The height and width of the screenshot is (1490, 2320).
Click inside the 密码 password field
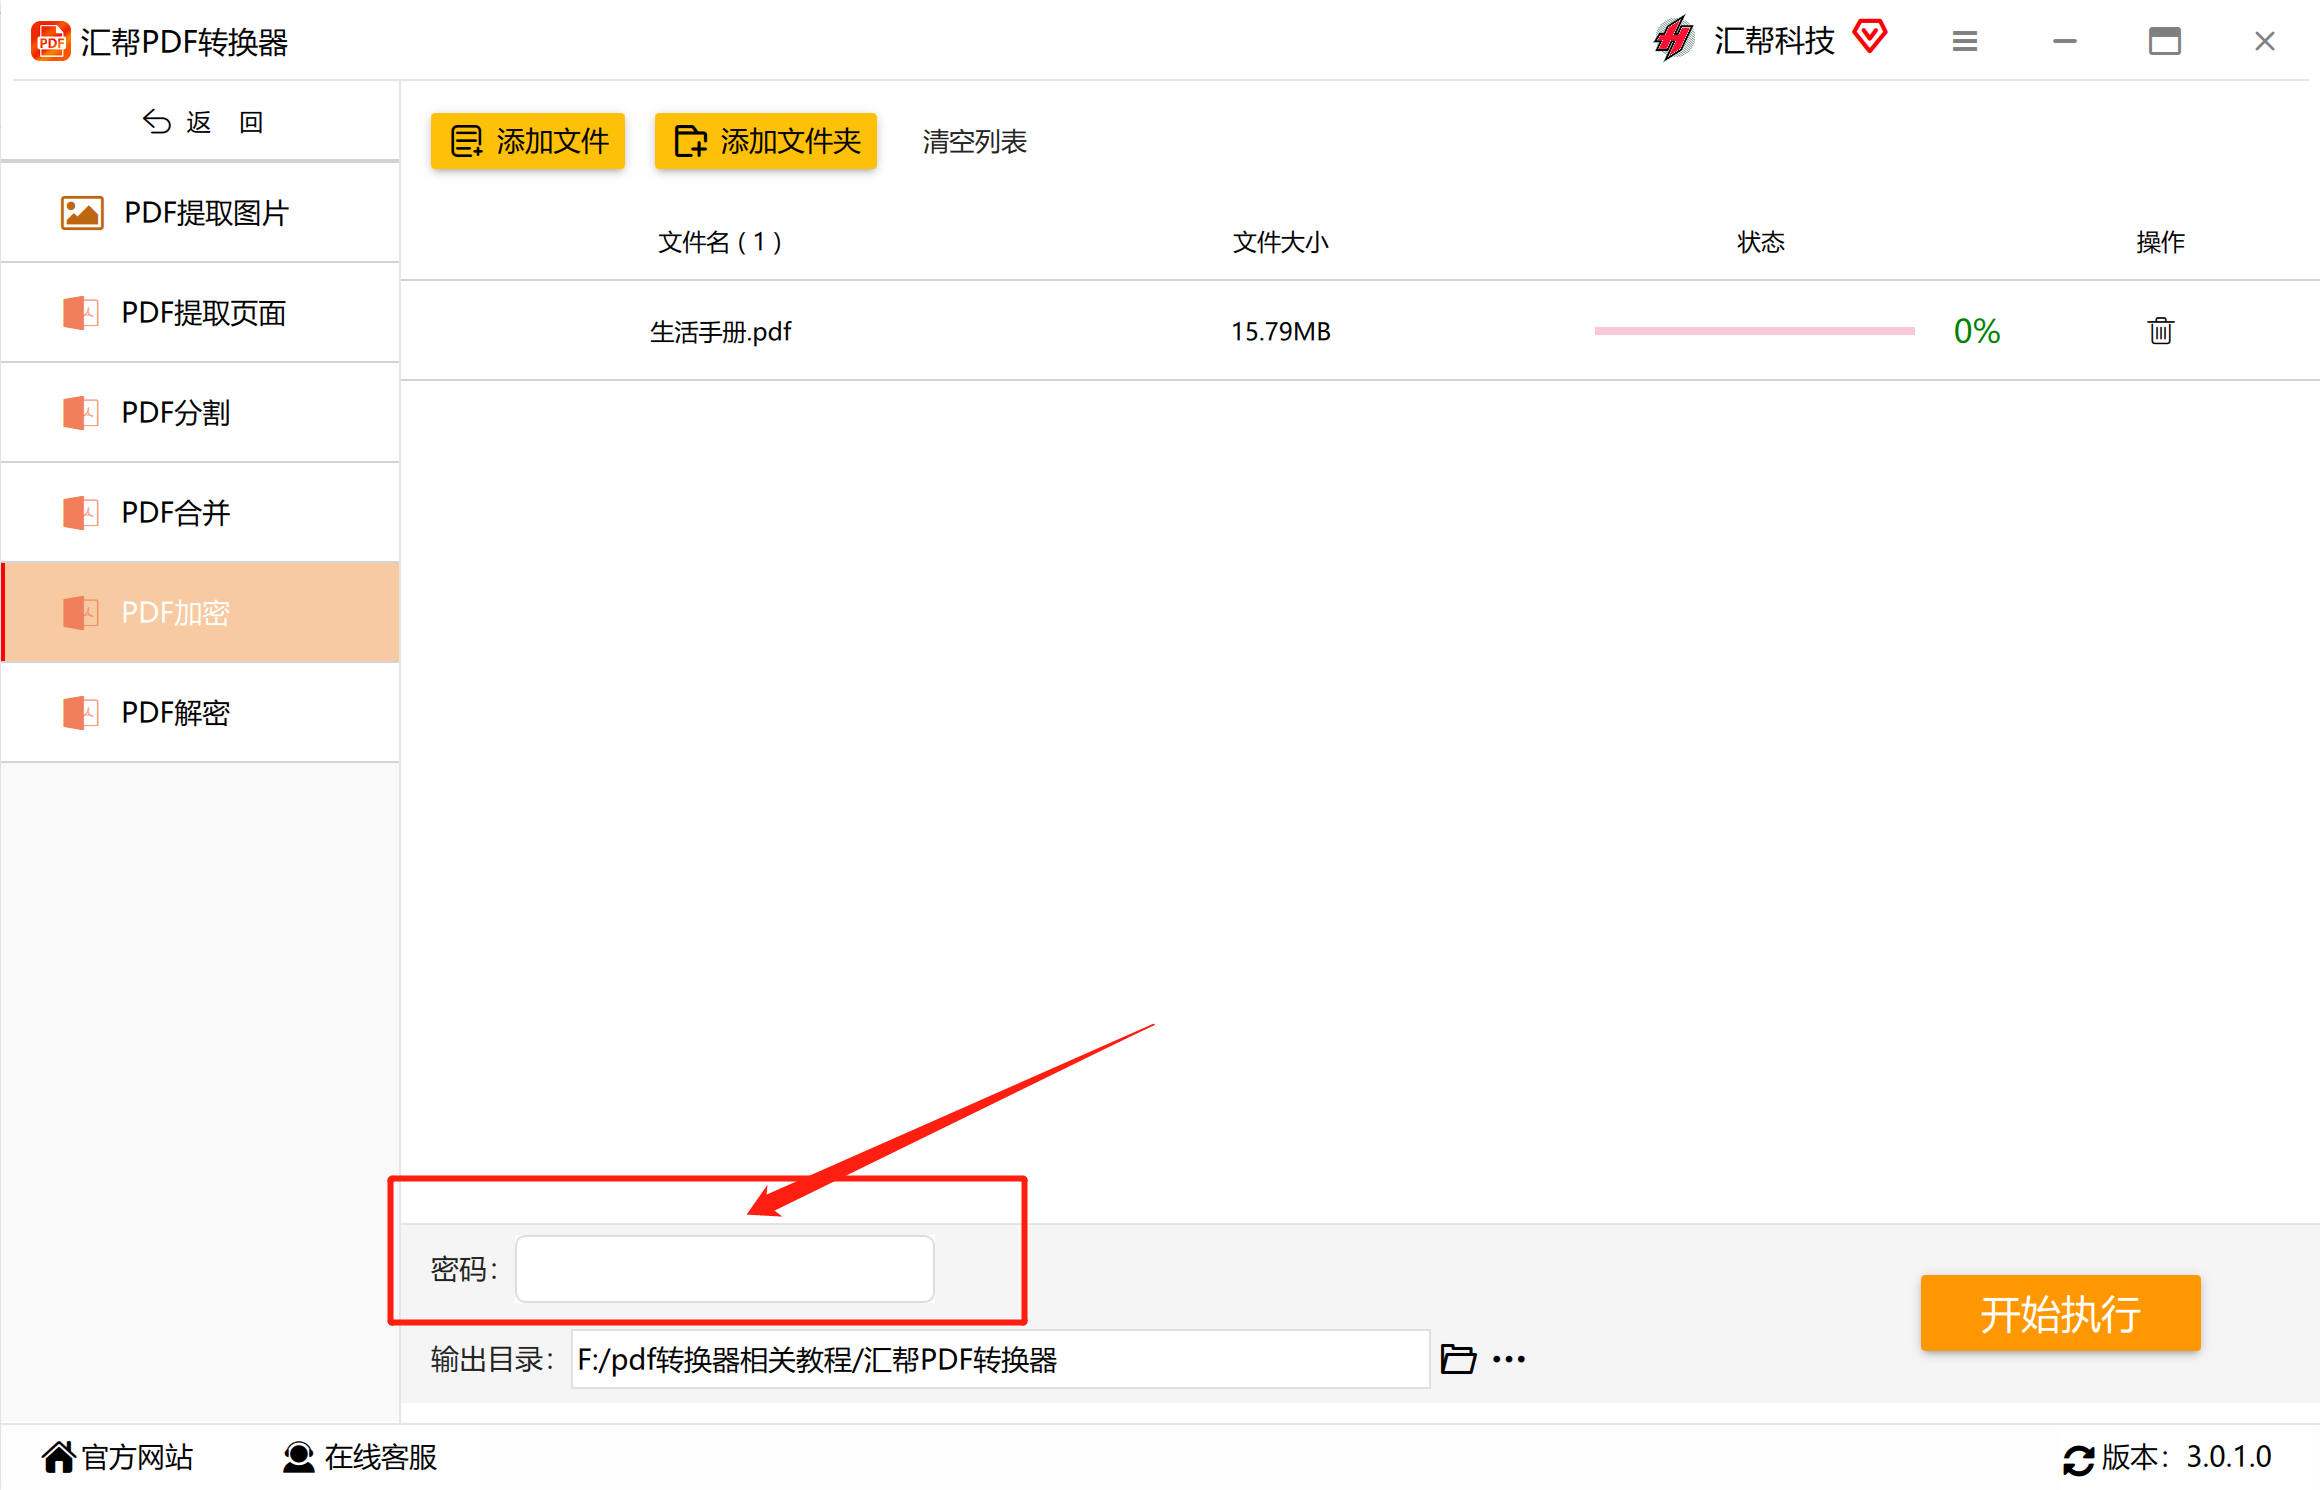pyautogui.click(x=725, y=1269)
